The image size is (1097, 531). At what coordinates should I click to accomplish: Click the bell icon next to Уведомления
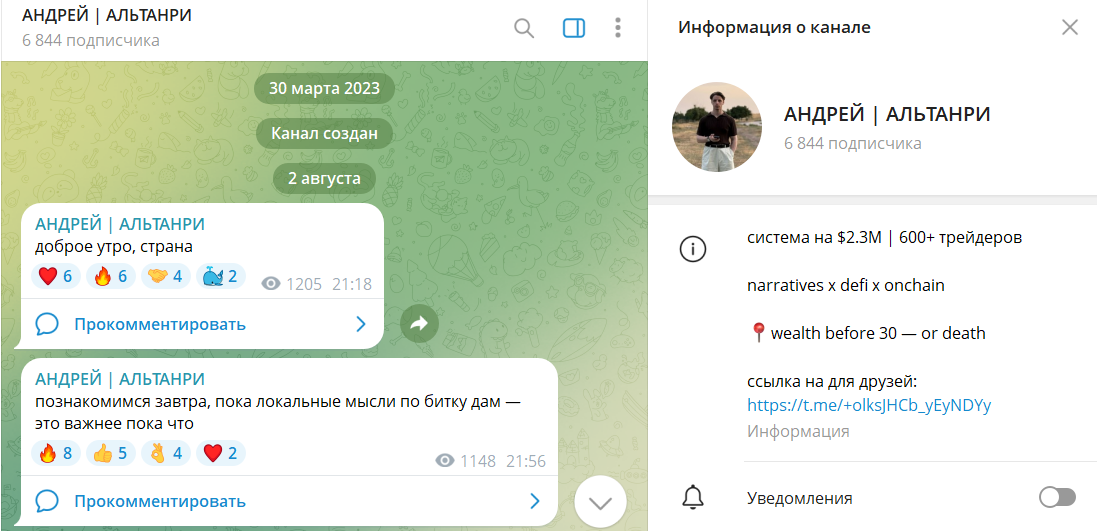click(693, 498)
